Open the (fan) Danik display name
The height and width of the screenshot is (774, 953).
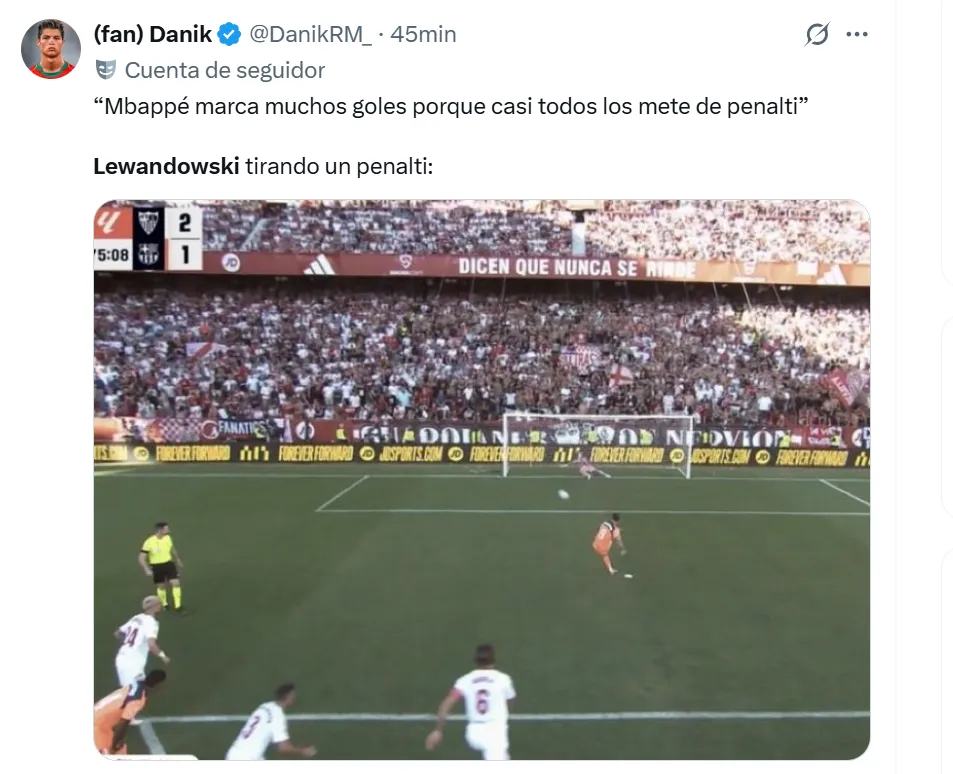153,35
